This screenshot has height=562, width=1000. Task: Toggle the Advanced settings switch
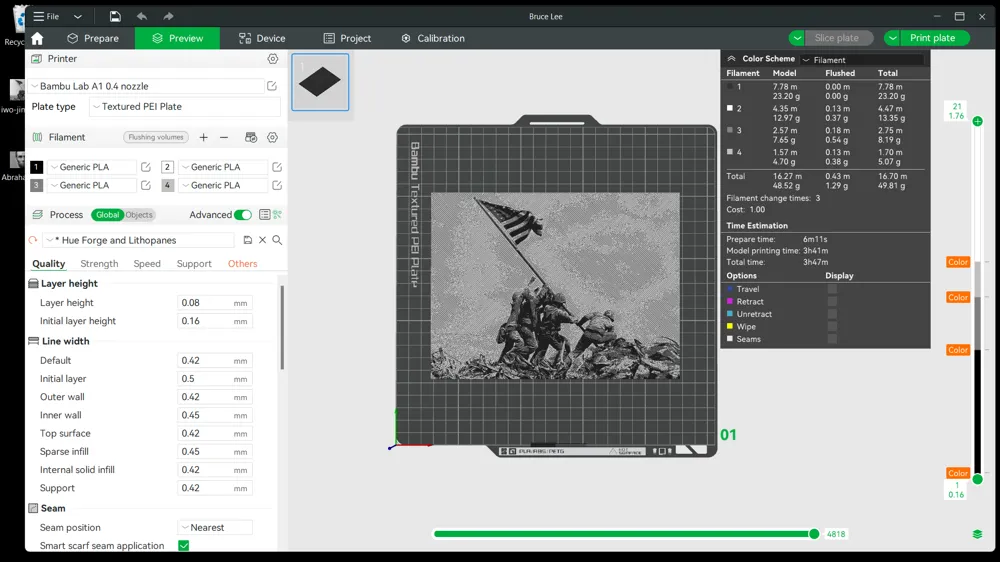click(x=242, y=215)
